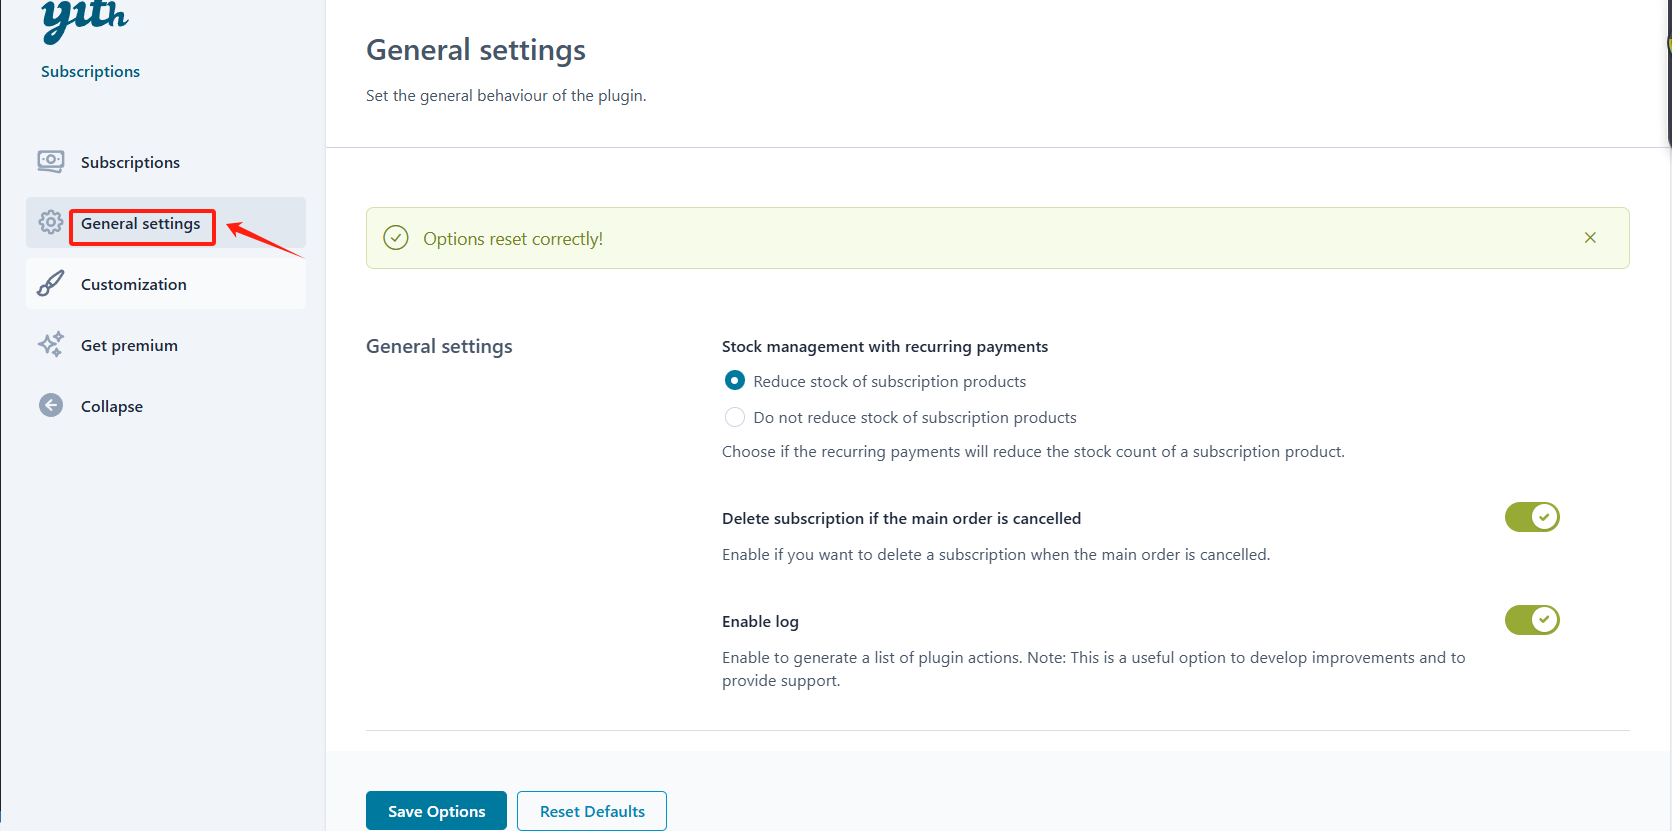Click the General settings gear icon
1672x831 pixels.
(x=51, y=222)
